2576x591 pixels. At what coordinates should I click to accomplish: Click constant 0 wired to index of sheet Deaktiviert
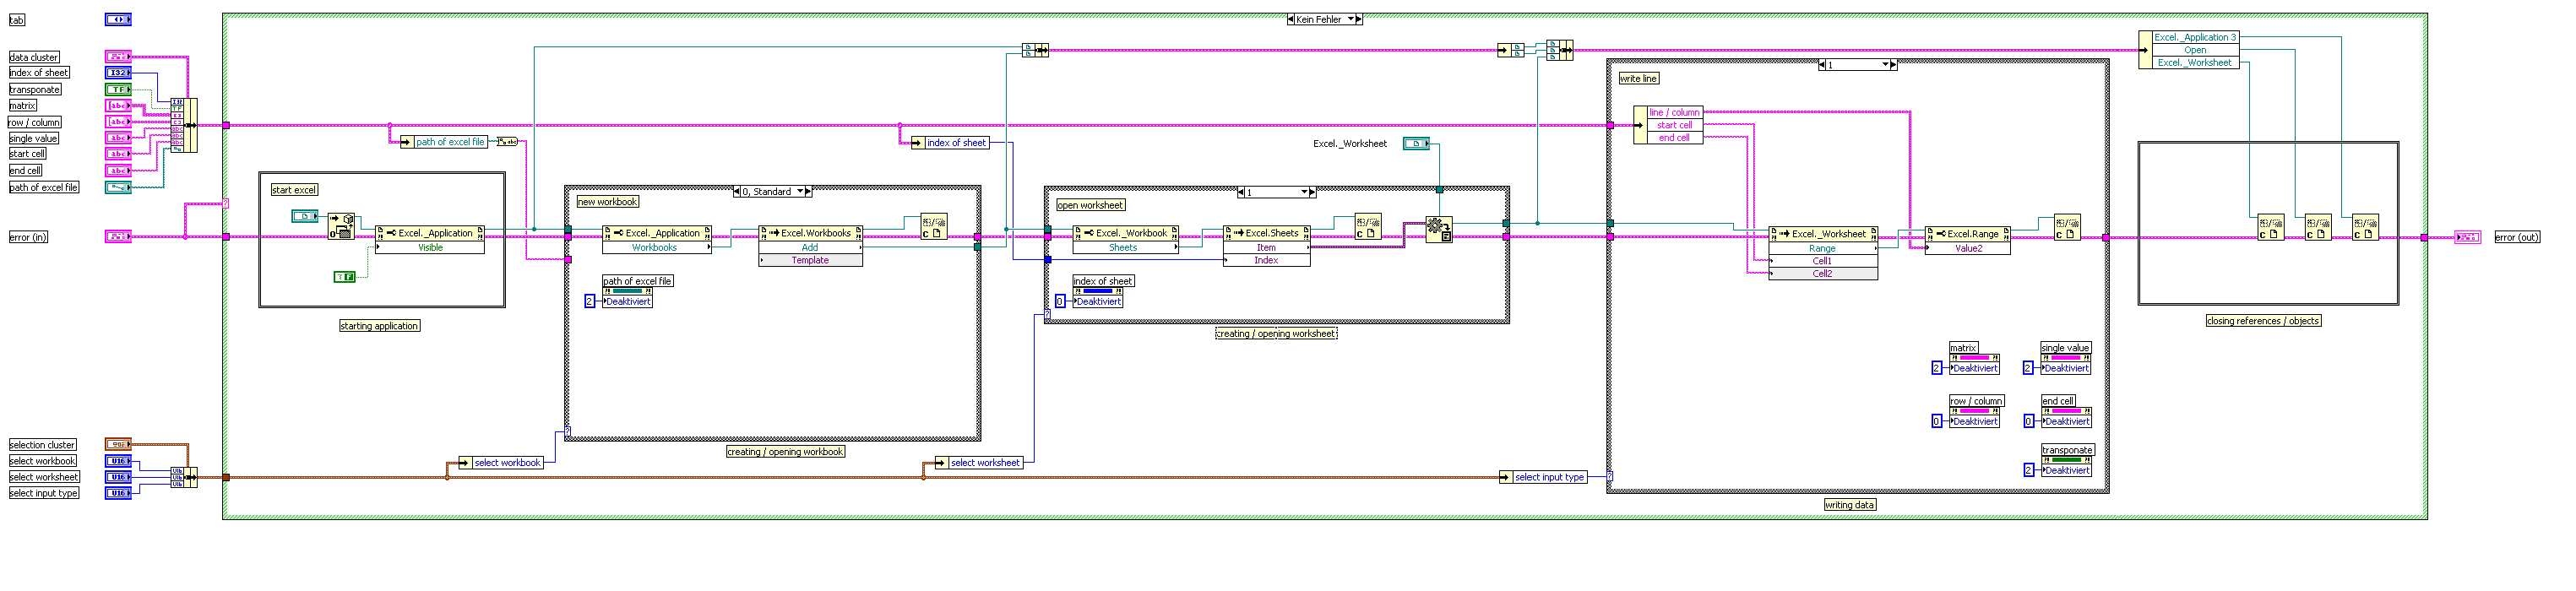[1060, 301]
